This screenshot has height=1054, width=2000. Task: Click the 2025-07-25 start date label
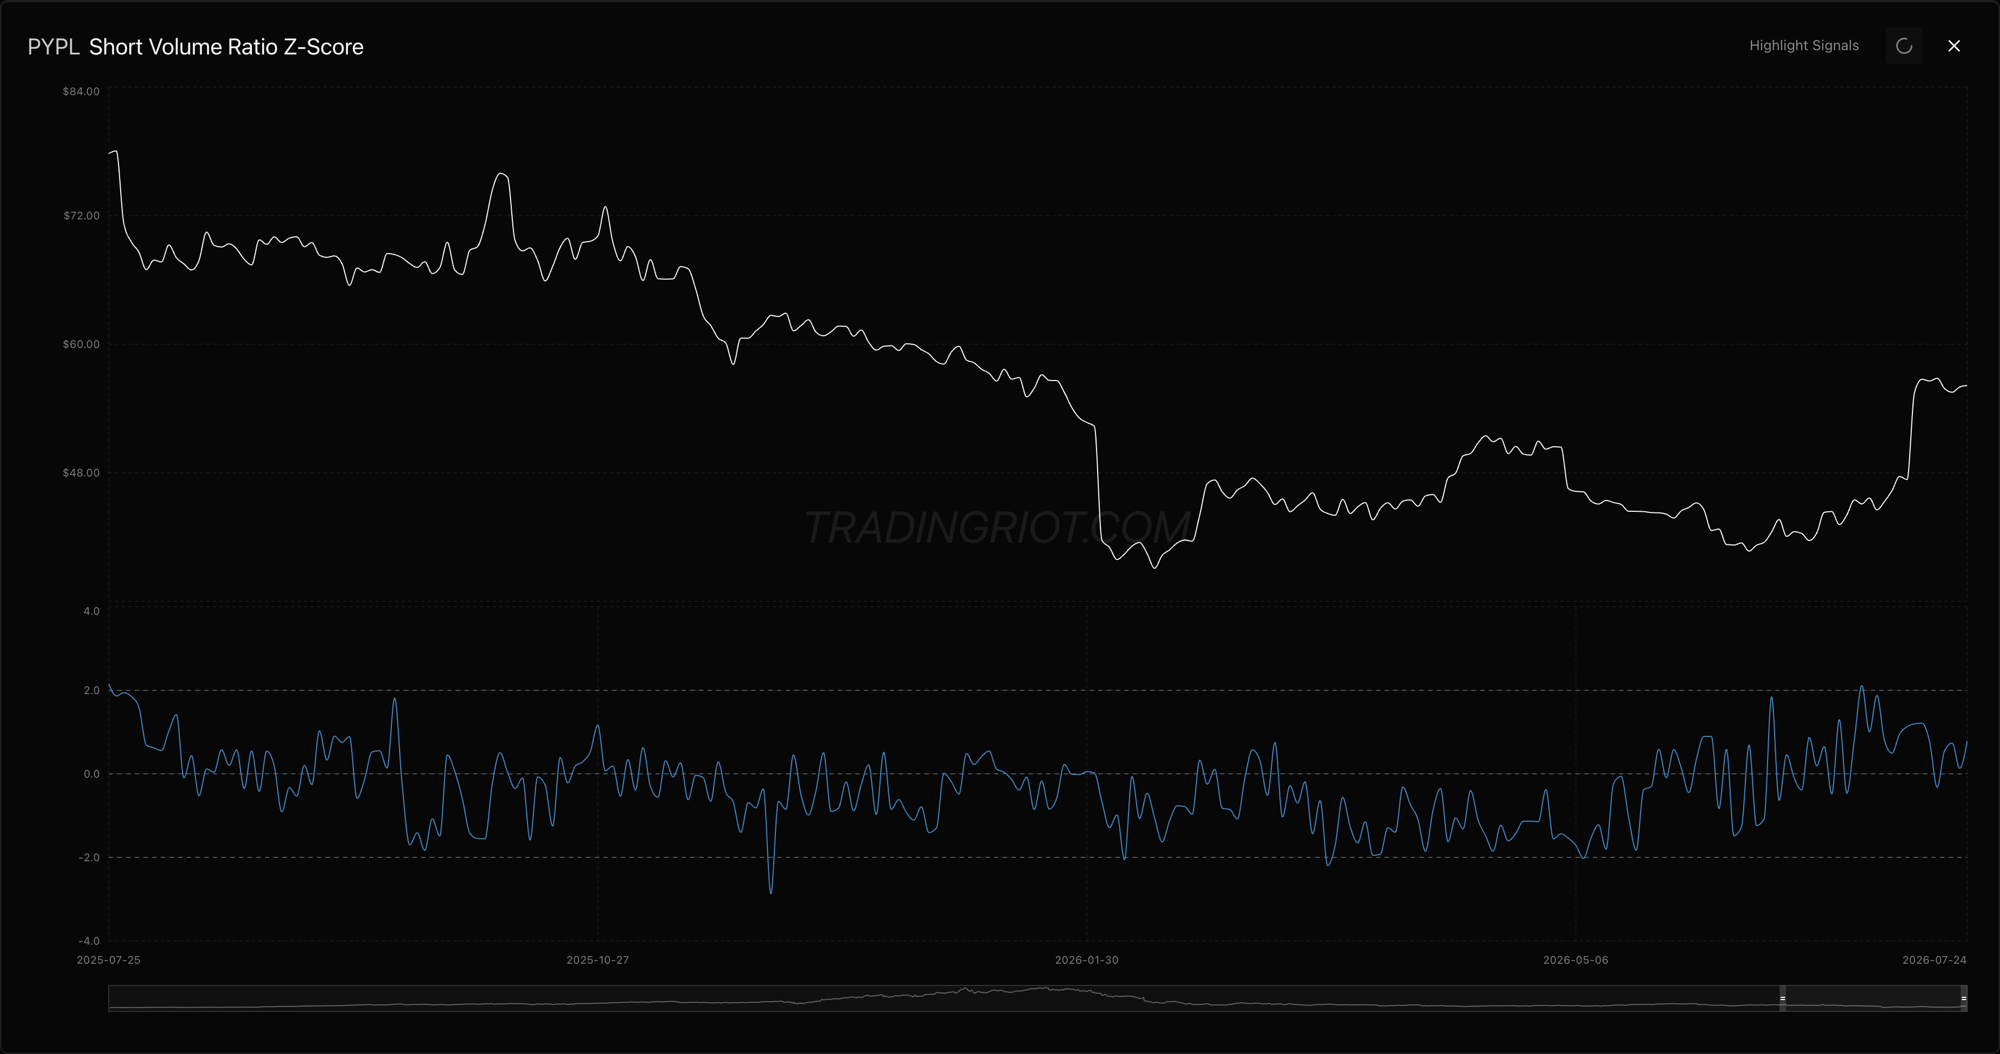point(109,960)
